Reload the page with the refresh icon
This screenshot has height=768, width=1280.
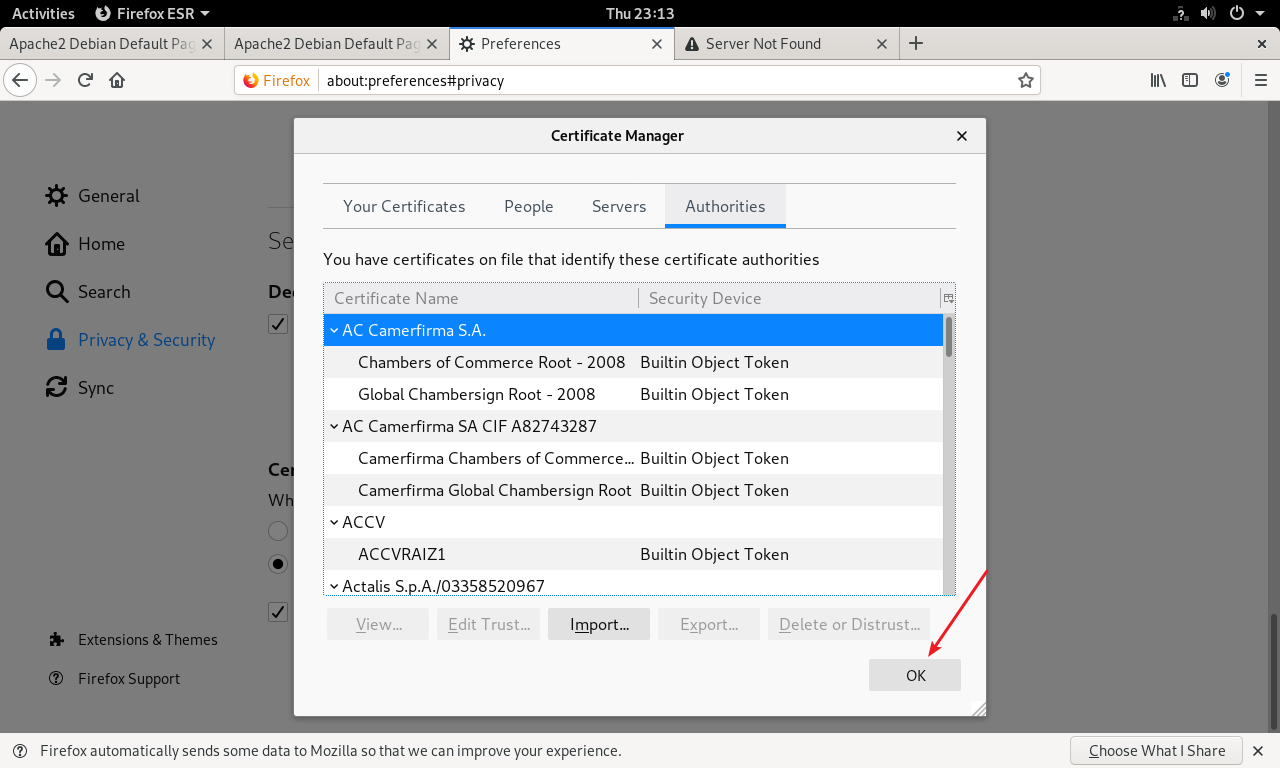[85, 80]
